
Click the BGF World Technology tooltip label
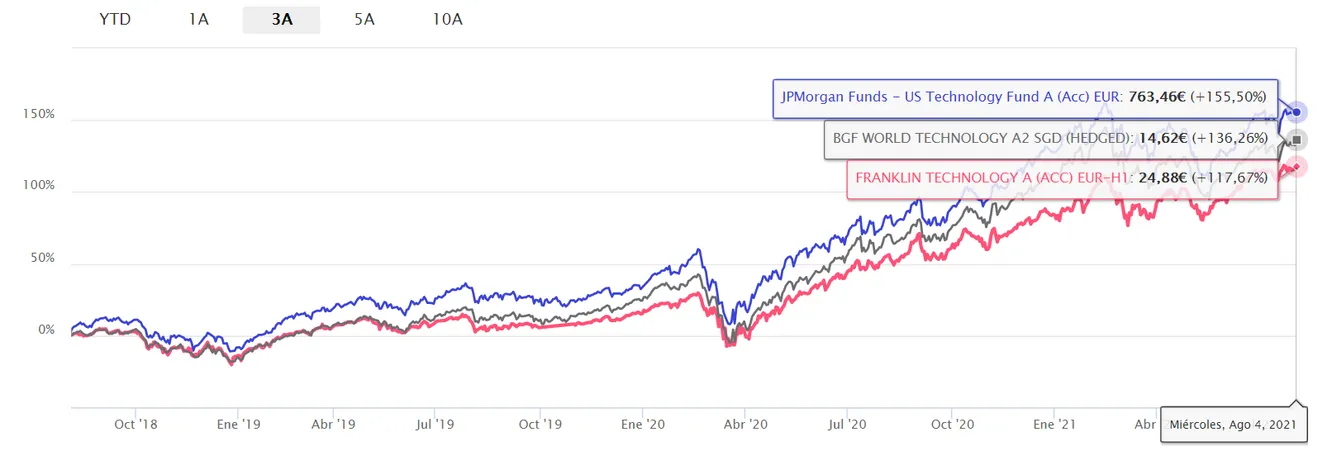[1050, 139]
